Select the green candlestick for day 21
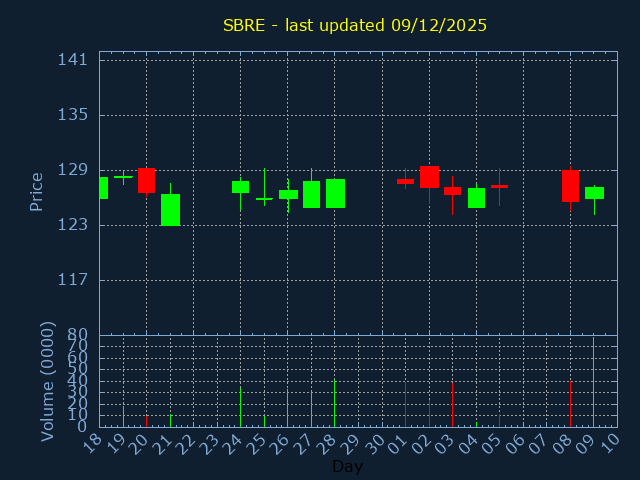Viewport: 640px width, 480px height. (170, 210)
